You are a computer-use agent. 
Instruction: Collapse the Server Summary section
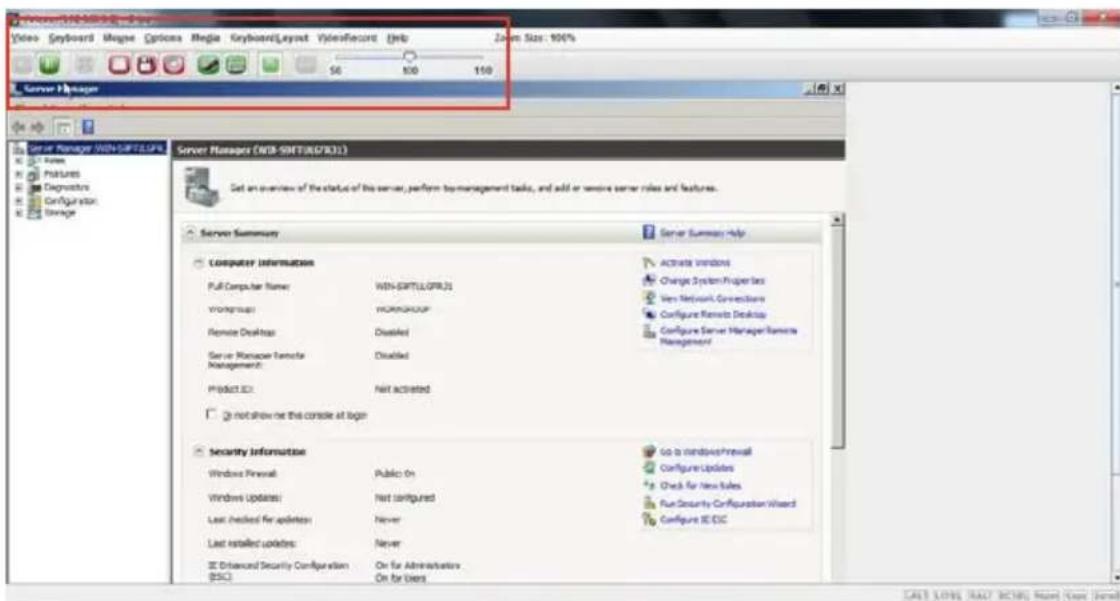pos(190,233)
